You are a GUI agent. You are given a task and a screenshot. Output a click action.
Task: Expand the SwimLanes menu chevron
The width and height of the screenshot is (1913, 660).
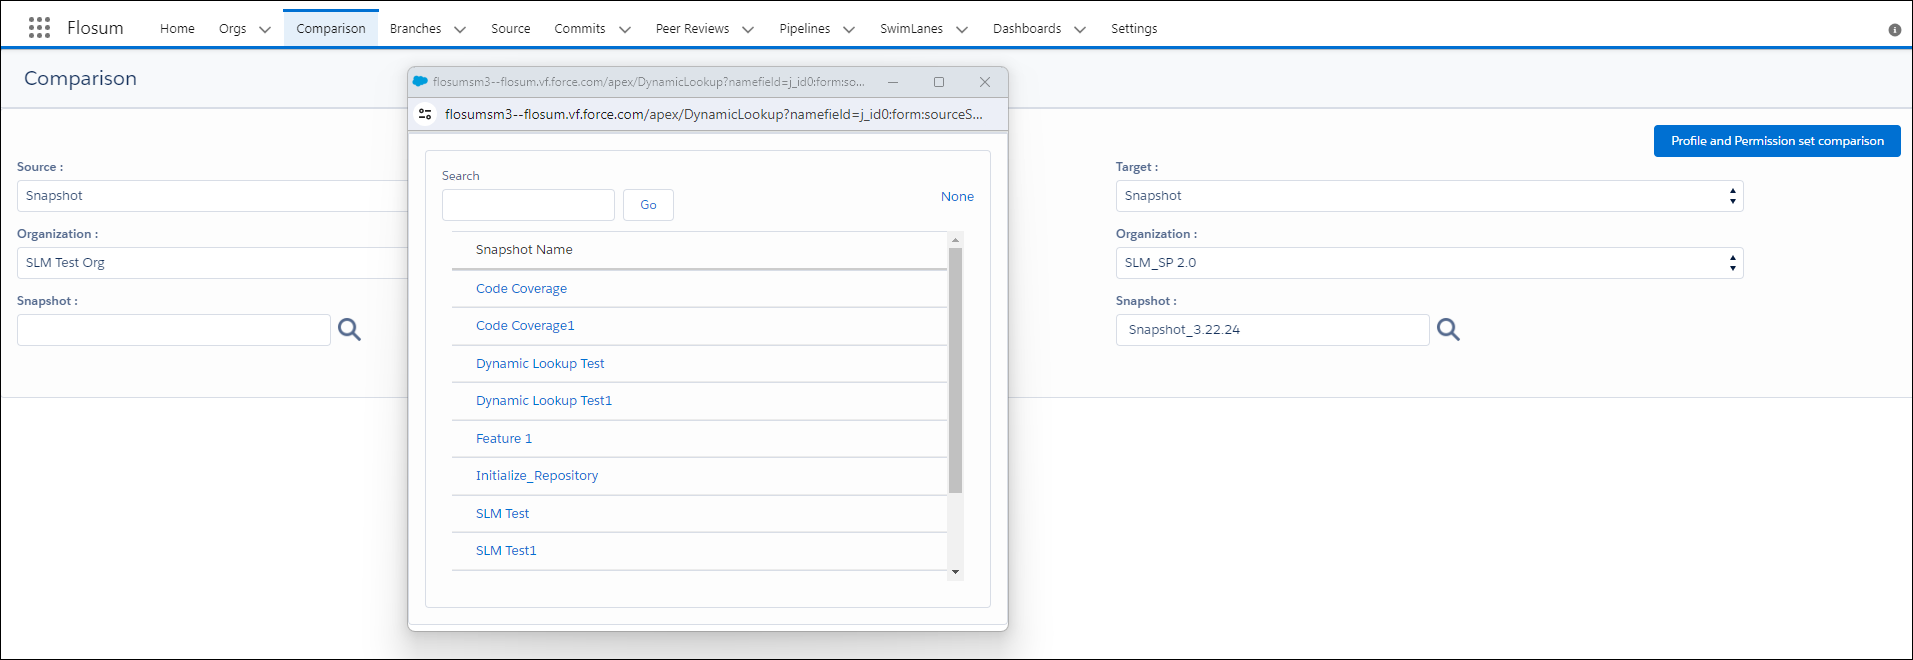(962, 29)
